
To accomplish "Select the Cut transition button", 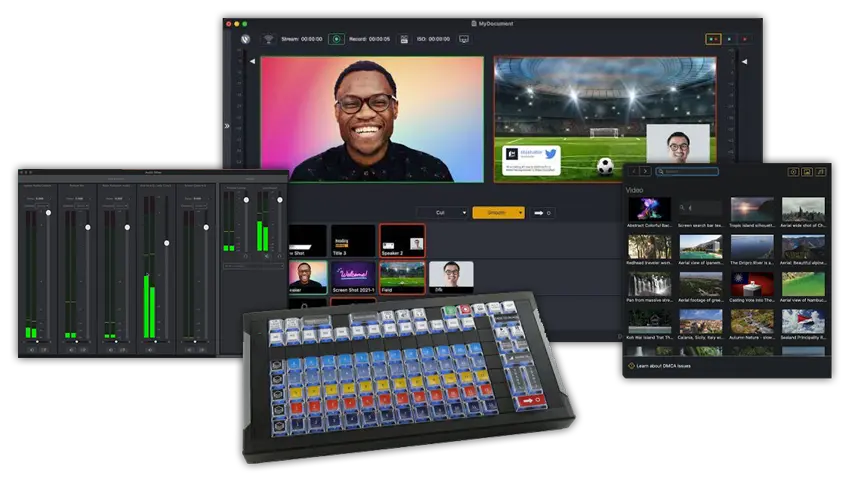I will pos(440,213).
